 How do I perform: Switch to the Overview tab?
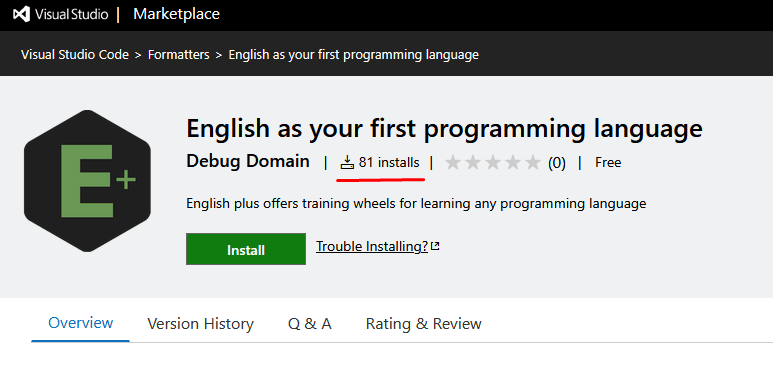click(80, 323)
